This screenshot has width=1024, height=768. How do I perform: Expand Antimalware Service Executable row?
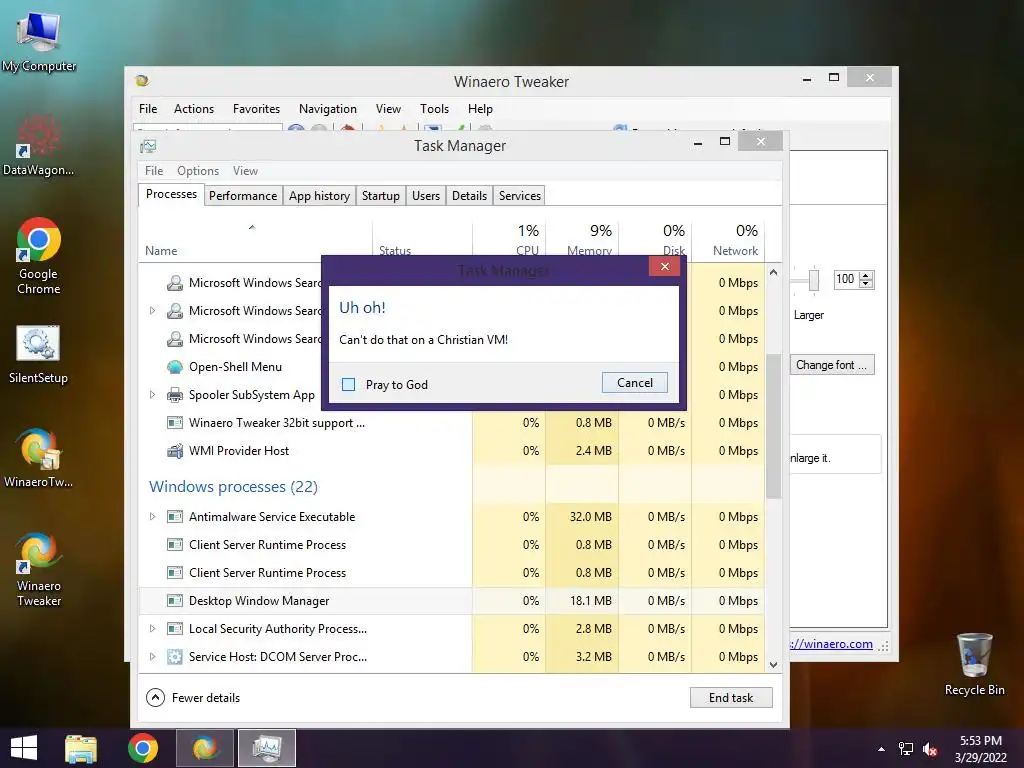(152, 517)
